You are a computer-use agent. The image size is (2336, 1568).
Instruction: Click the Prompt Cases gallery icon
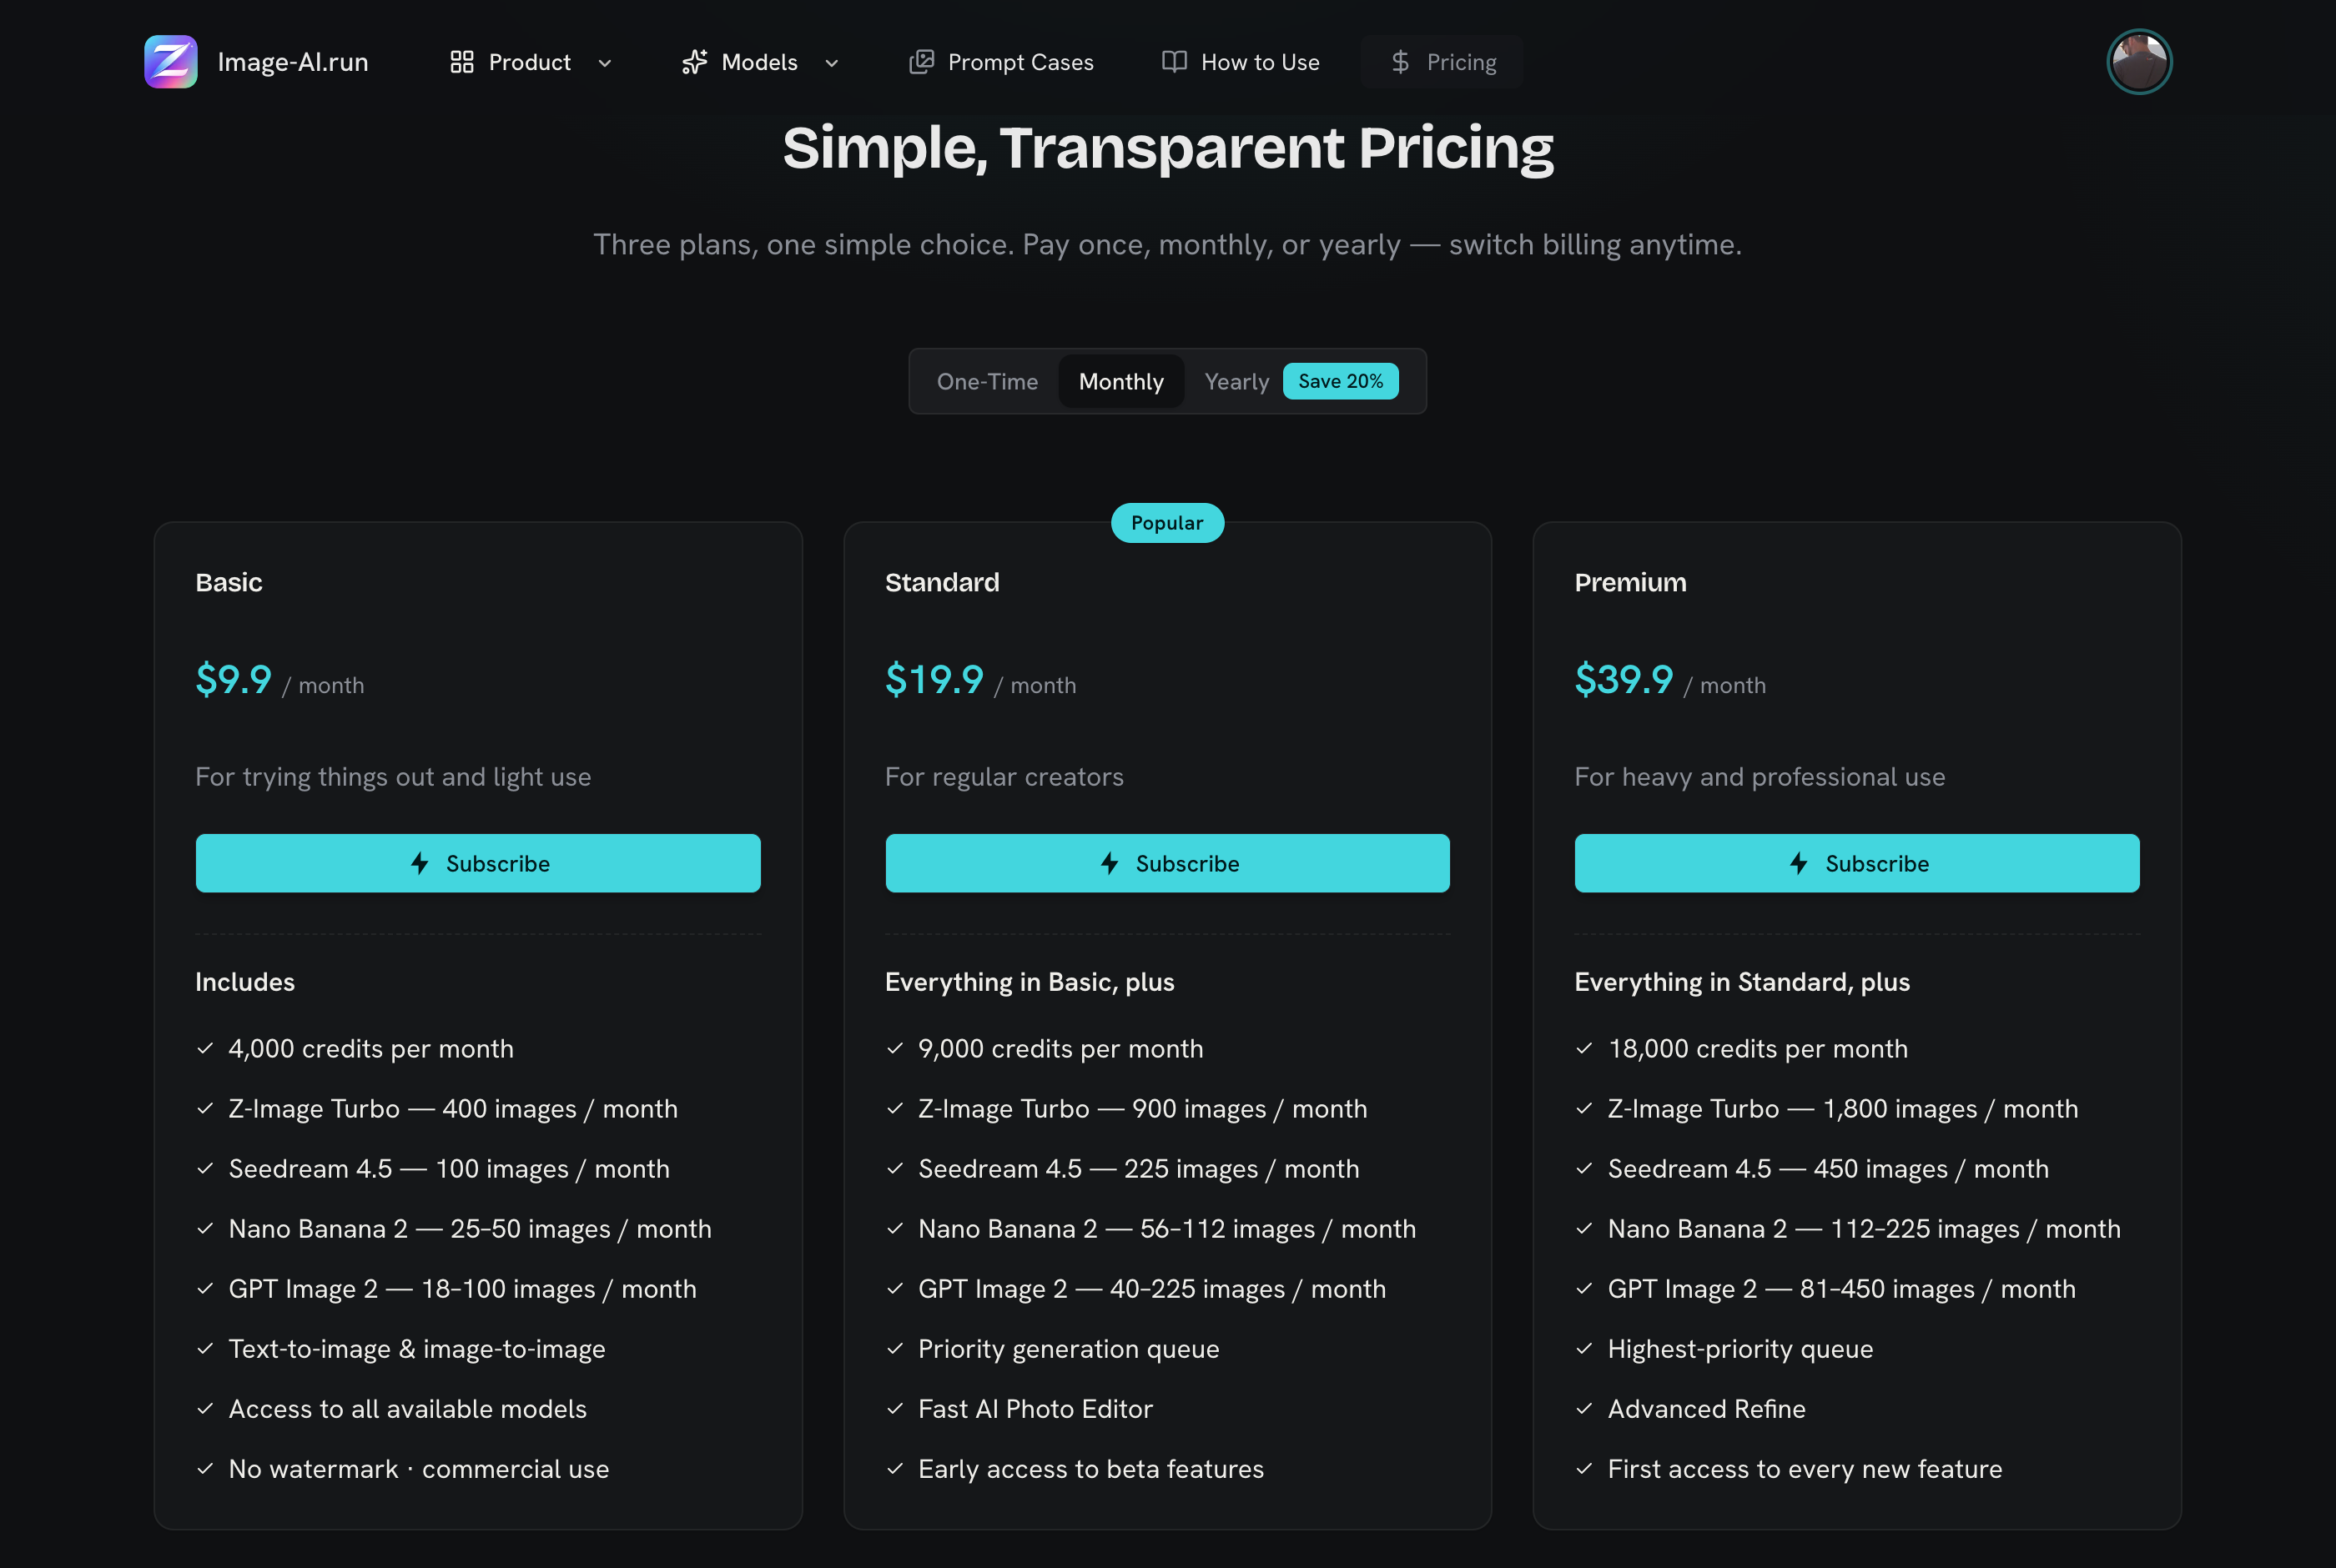pos(921,62)
